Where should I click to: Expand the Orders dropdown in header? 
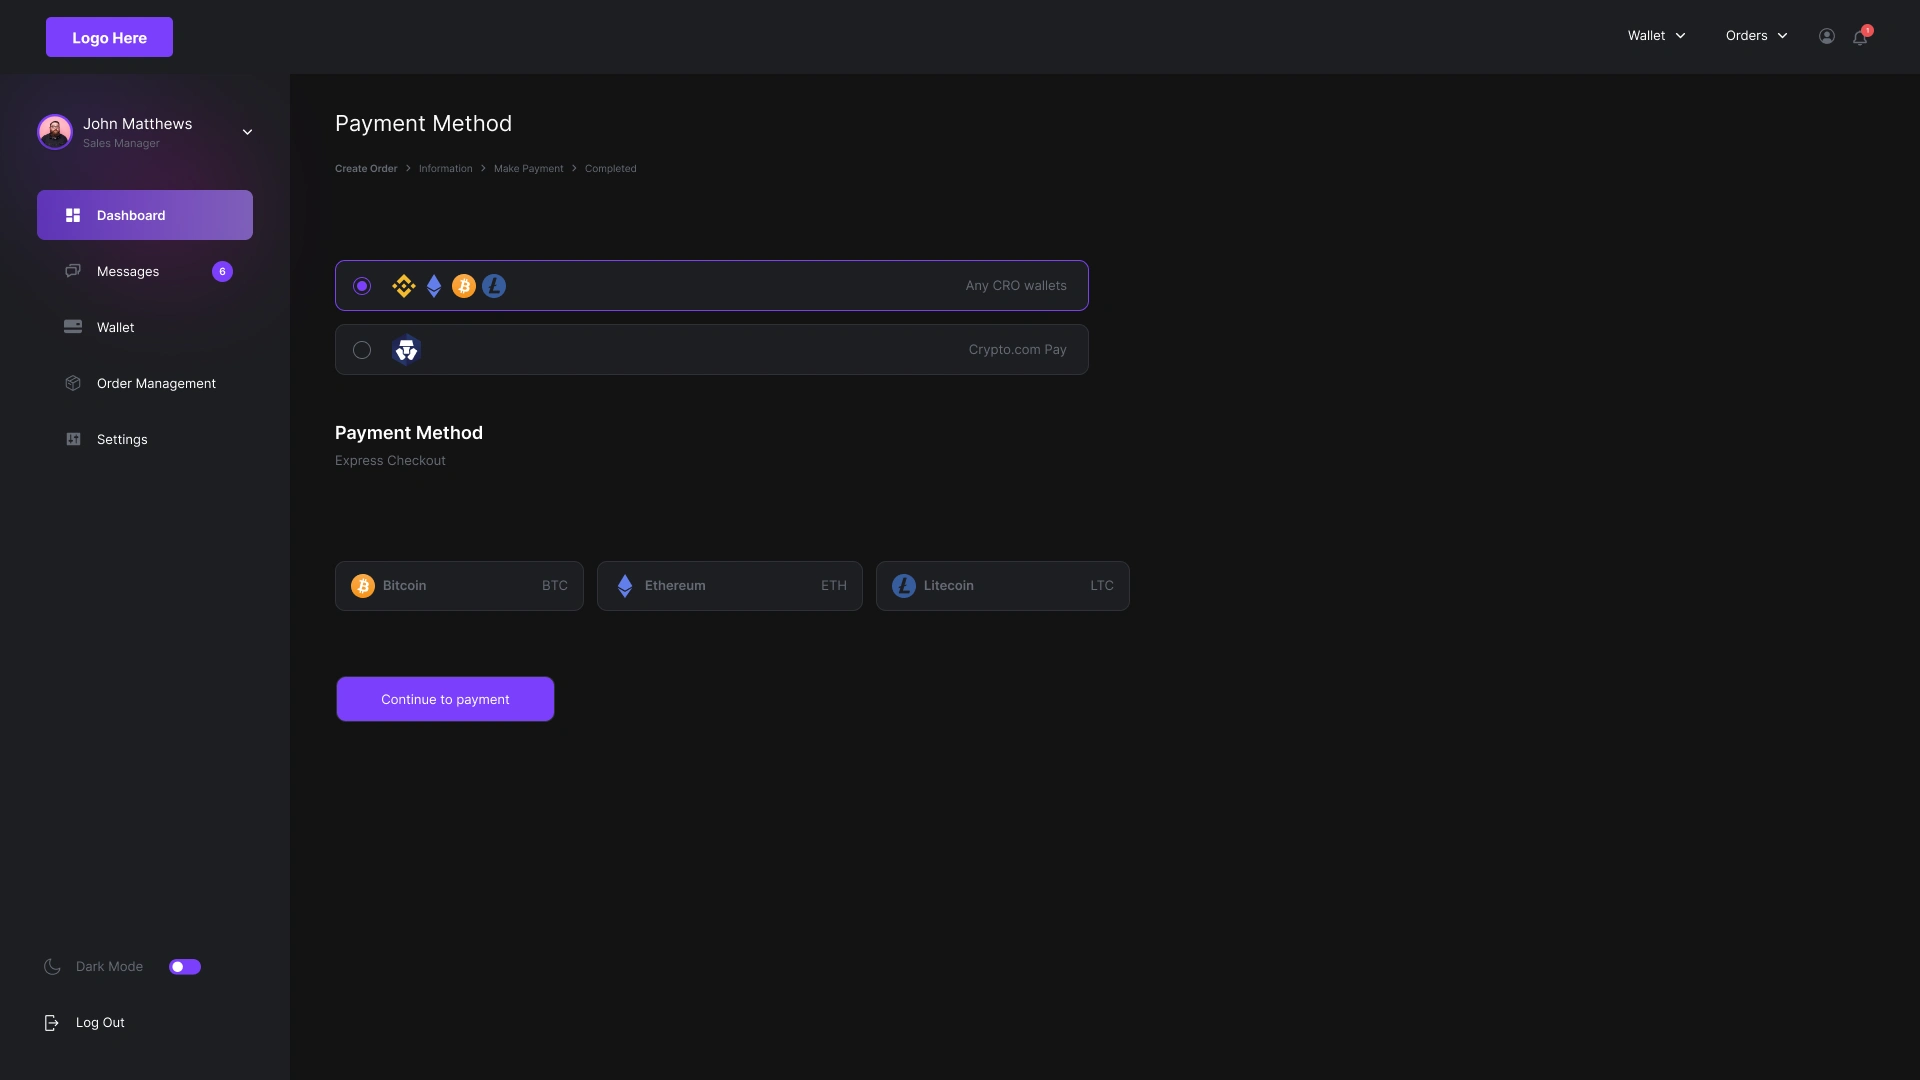tap(1756, 36)
